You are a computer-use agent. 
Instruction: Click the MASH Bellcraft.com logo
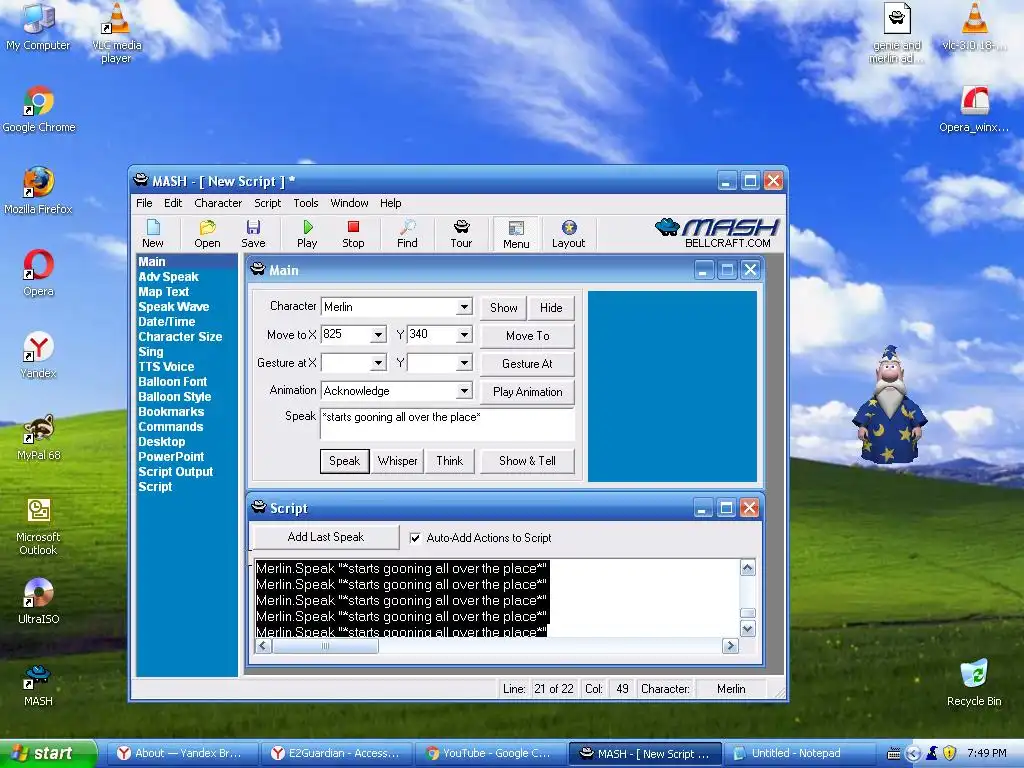pos(717,233)
